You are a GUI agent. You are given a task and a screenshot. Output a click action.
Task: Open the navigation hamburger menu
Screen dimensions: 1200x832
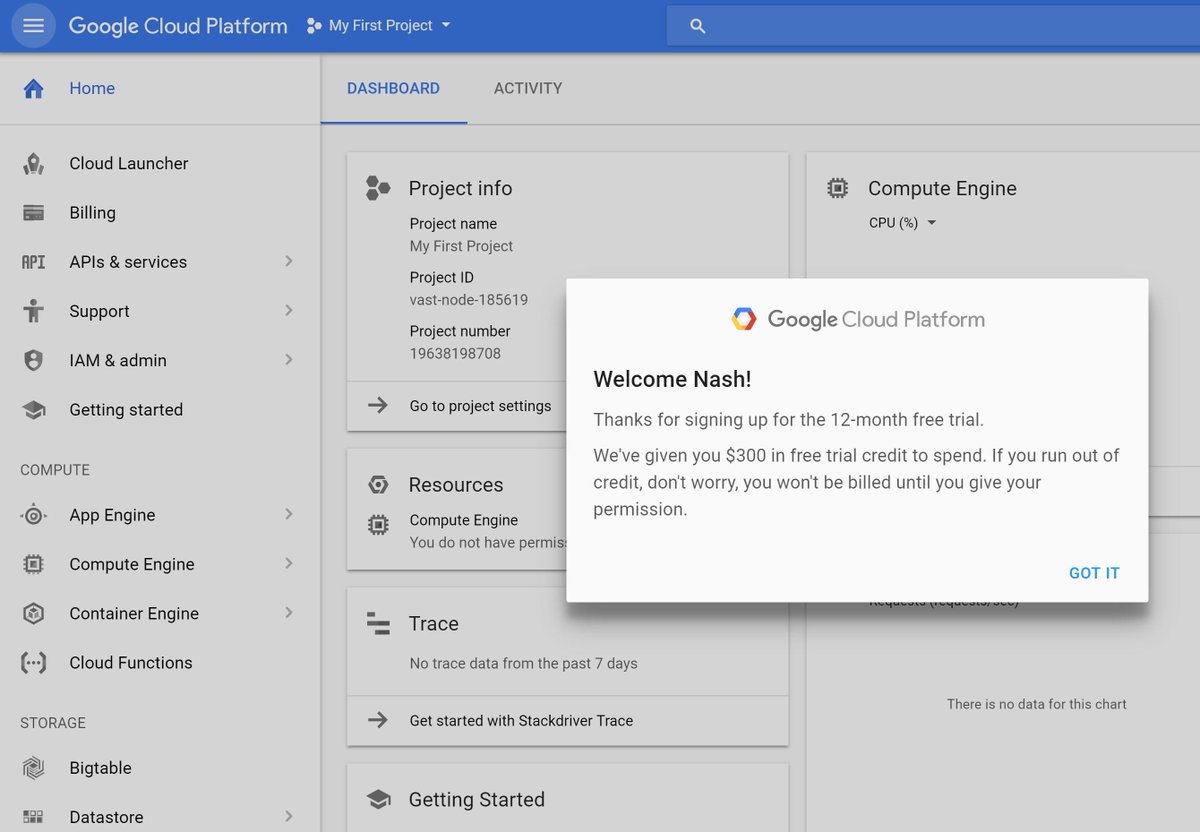33,25
